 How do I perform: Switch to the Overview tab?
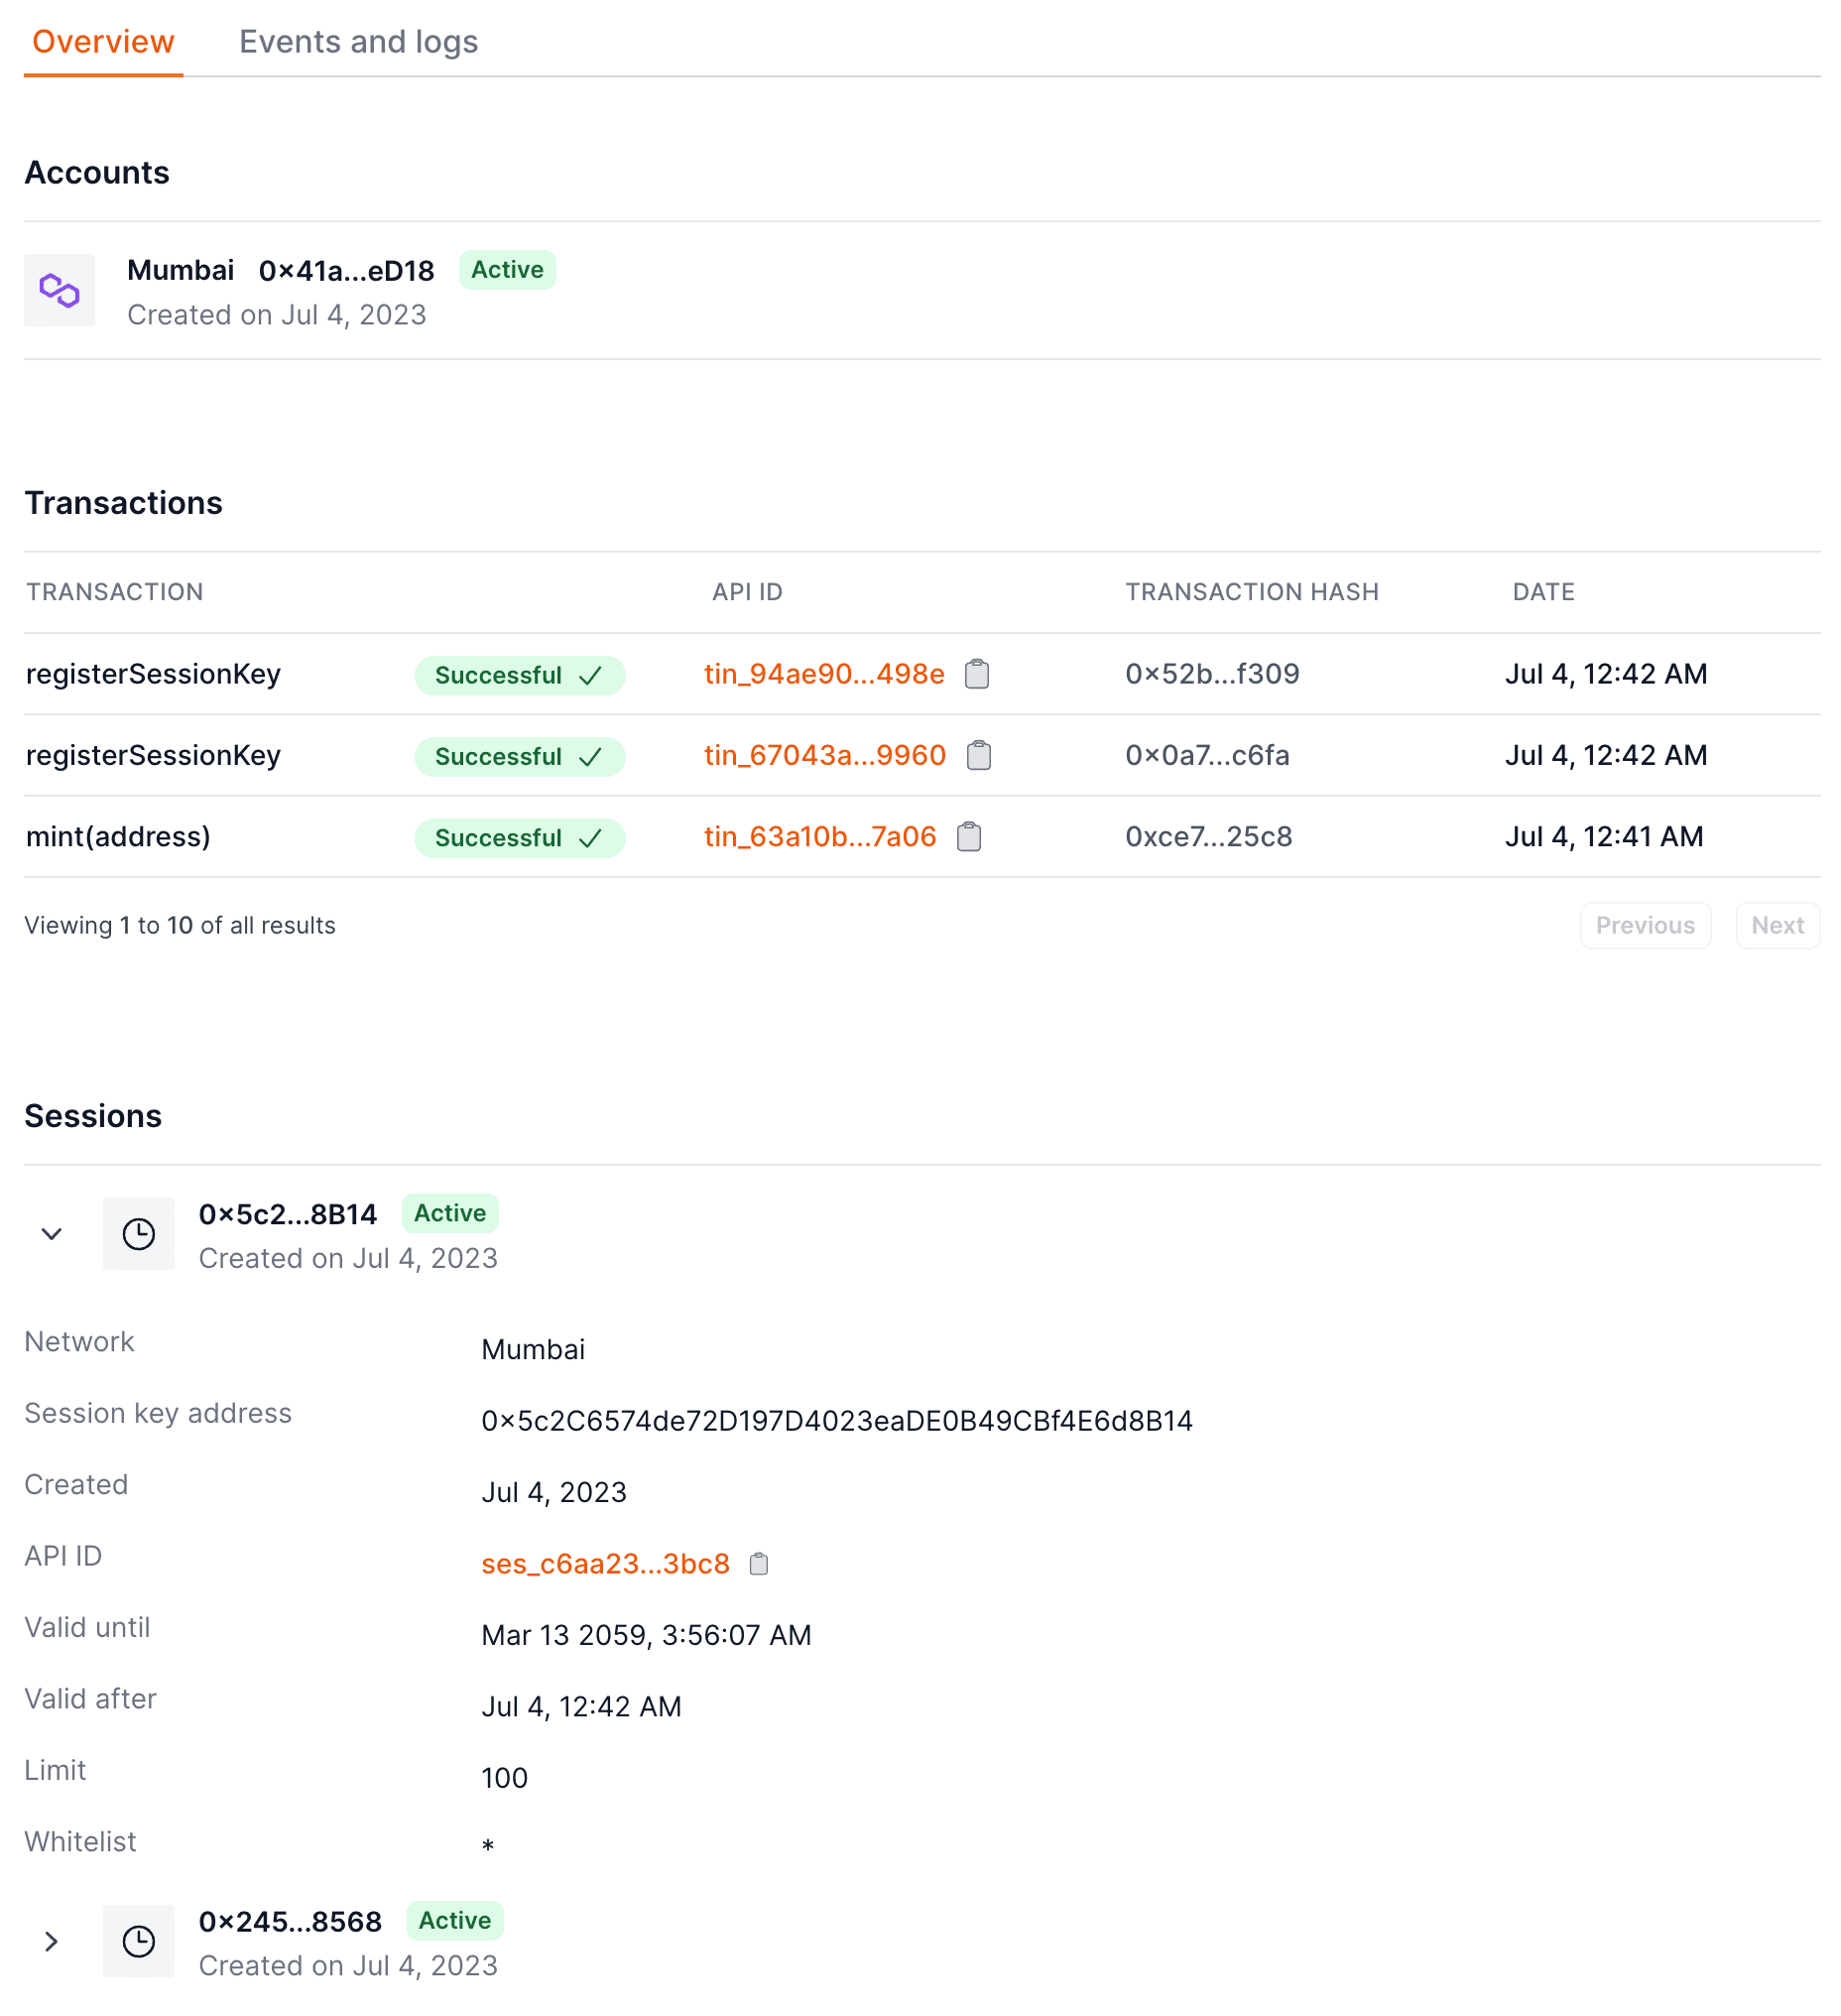(x=103, y=42)
